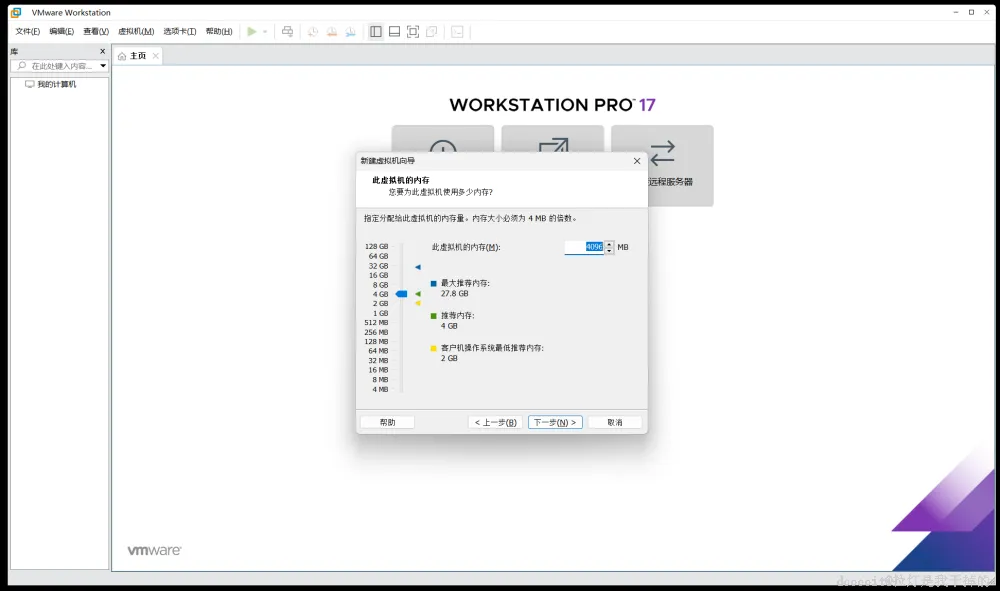
Task: Click the Revert to Snapshot toolbar icon
Action: coord(332,31)
